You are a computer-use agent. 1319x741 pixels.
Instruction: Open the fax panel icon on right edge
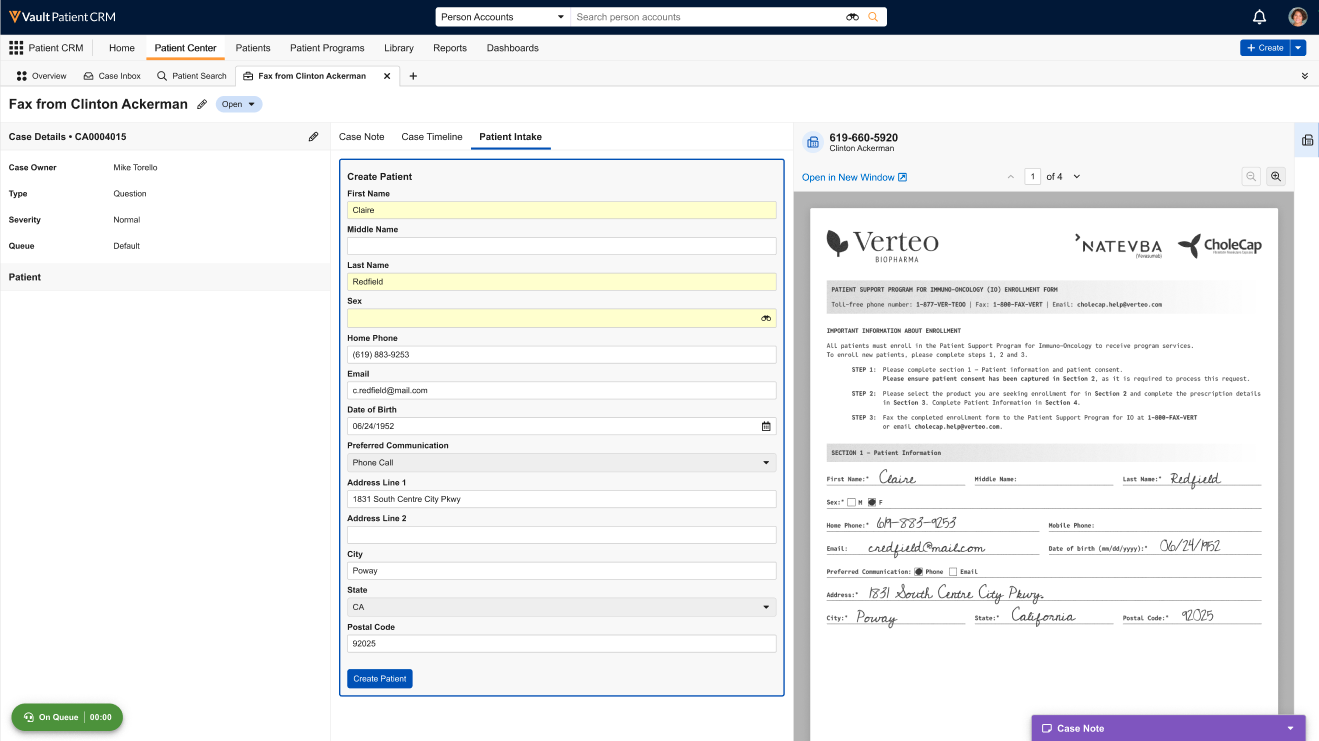[1307, 141]
